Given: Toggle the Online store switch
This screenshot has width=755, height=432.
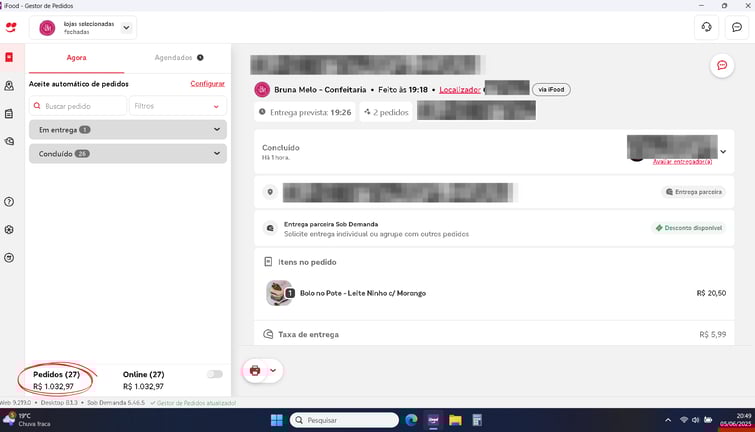Looking at the screenshot, I should (x=215, y=374).
